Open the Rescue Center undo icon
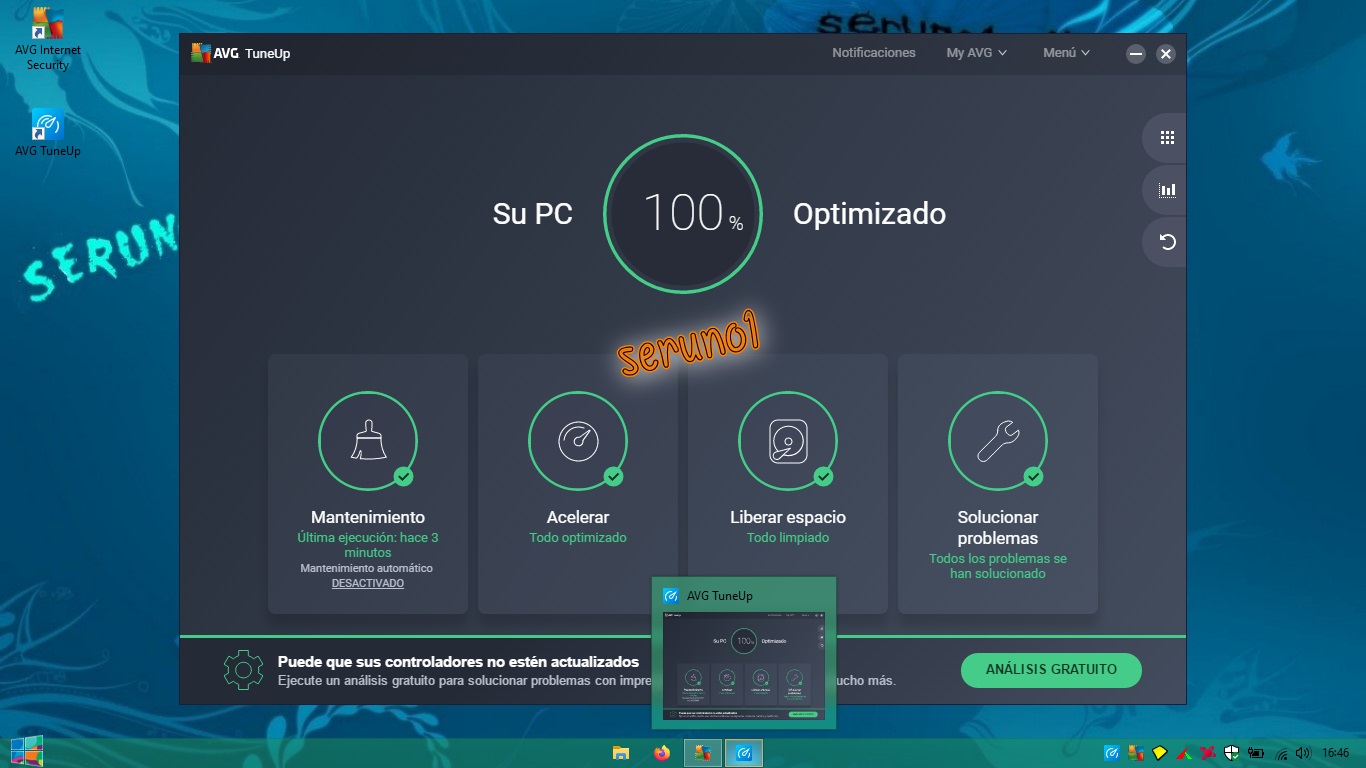 1166,242
